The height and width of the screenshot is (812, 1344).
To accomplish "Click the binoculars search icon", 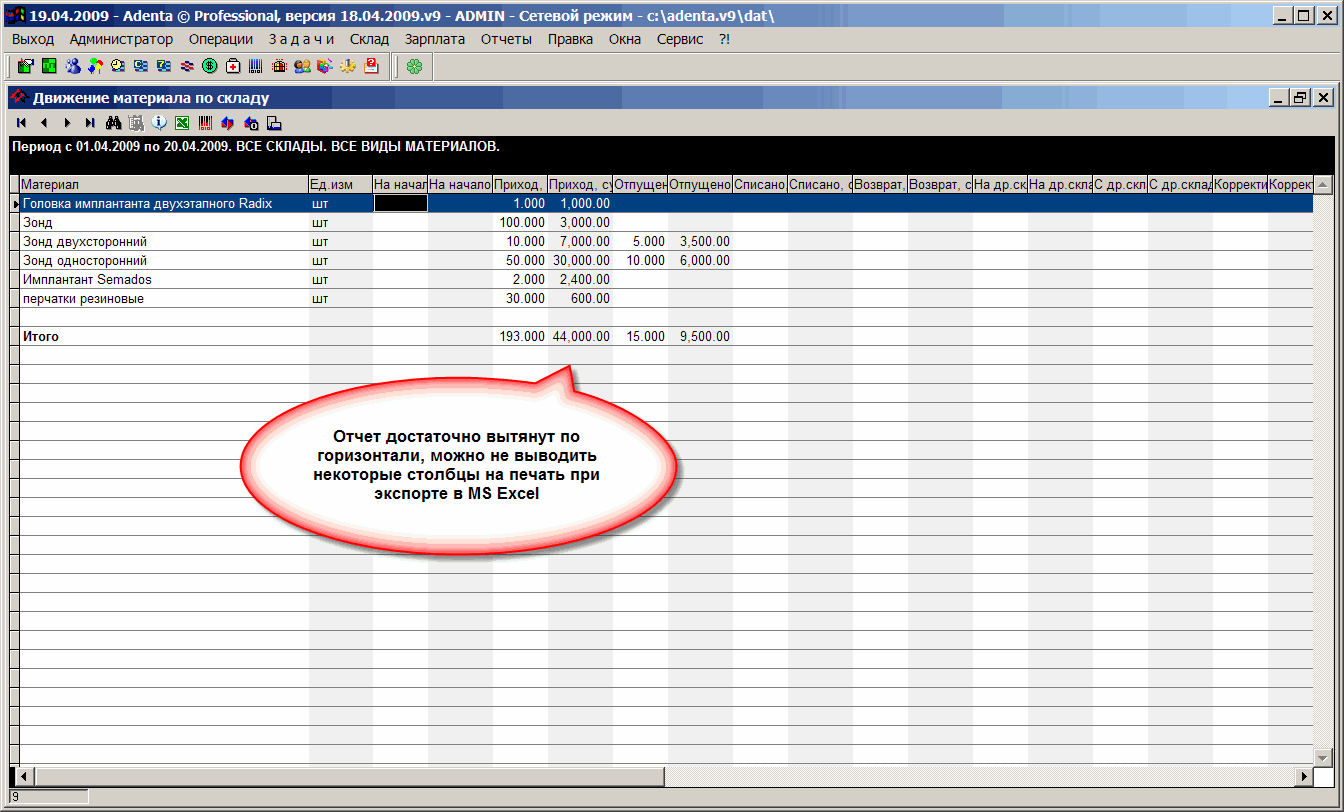I will (114, 123).
